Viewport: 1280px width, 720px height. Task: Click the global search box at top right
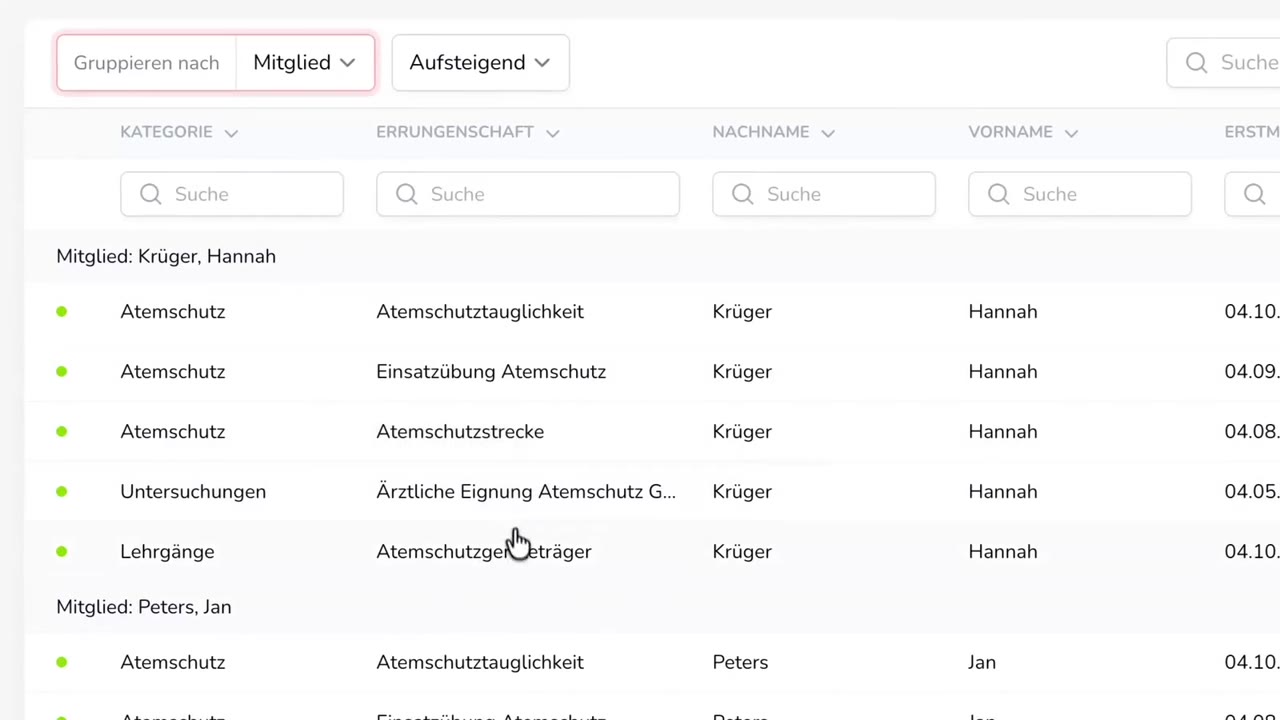click(x=1224, y=63)
